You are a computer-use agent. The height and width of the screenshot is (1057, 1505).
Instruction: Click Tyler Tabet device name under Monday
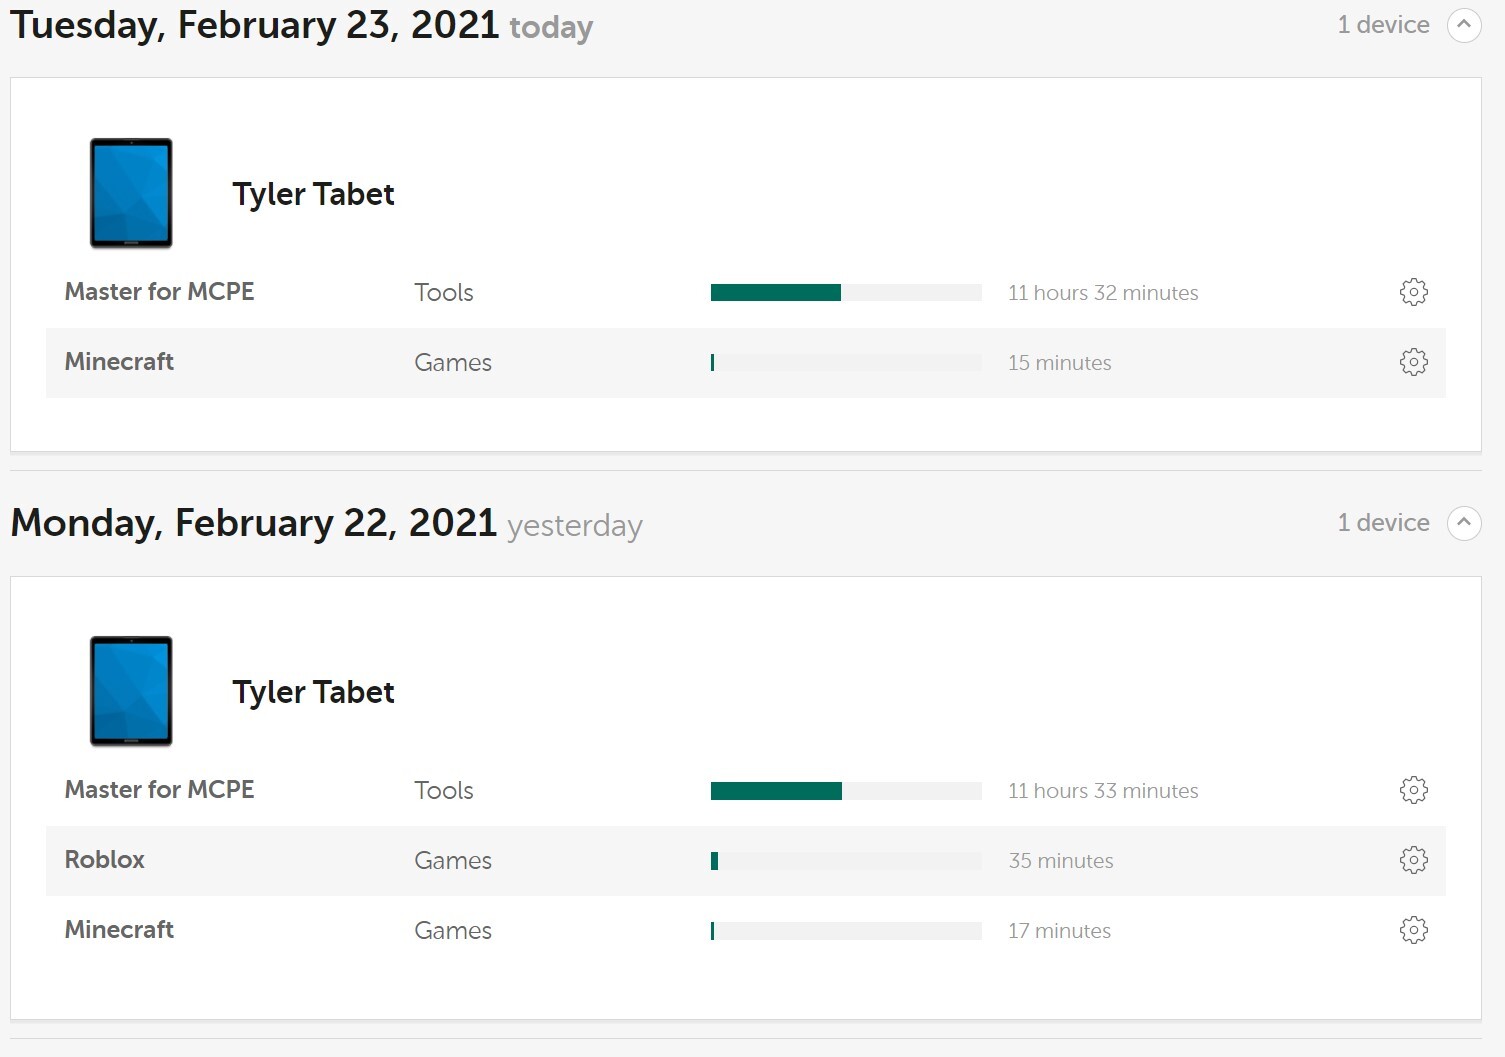tap(313, 692)
